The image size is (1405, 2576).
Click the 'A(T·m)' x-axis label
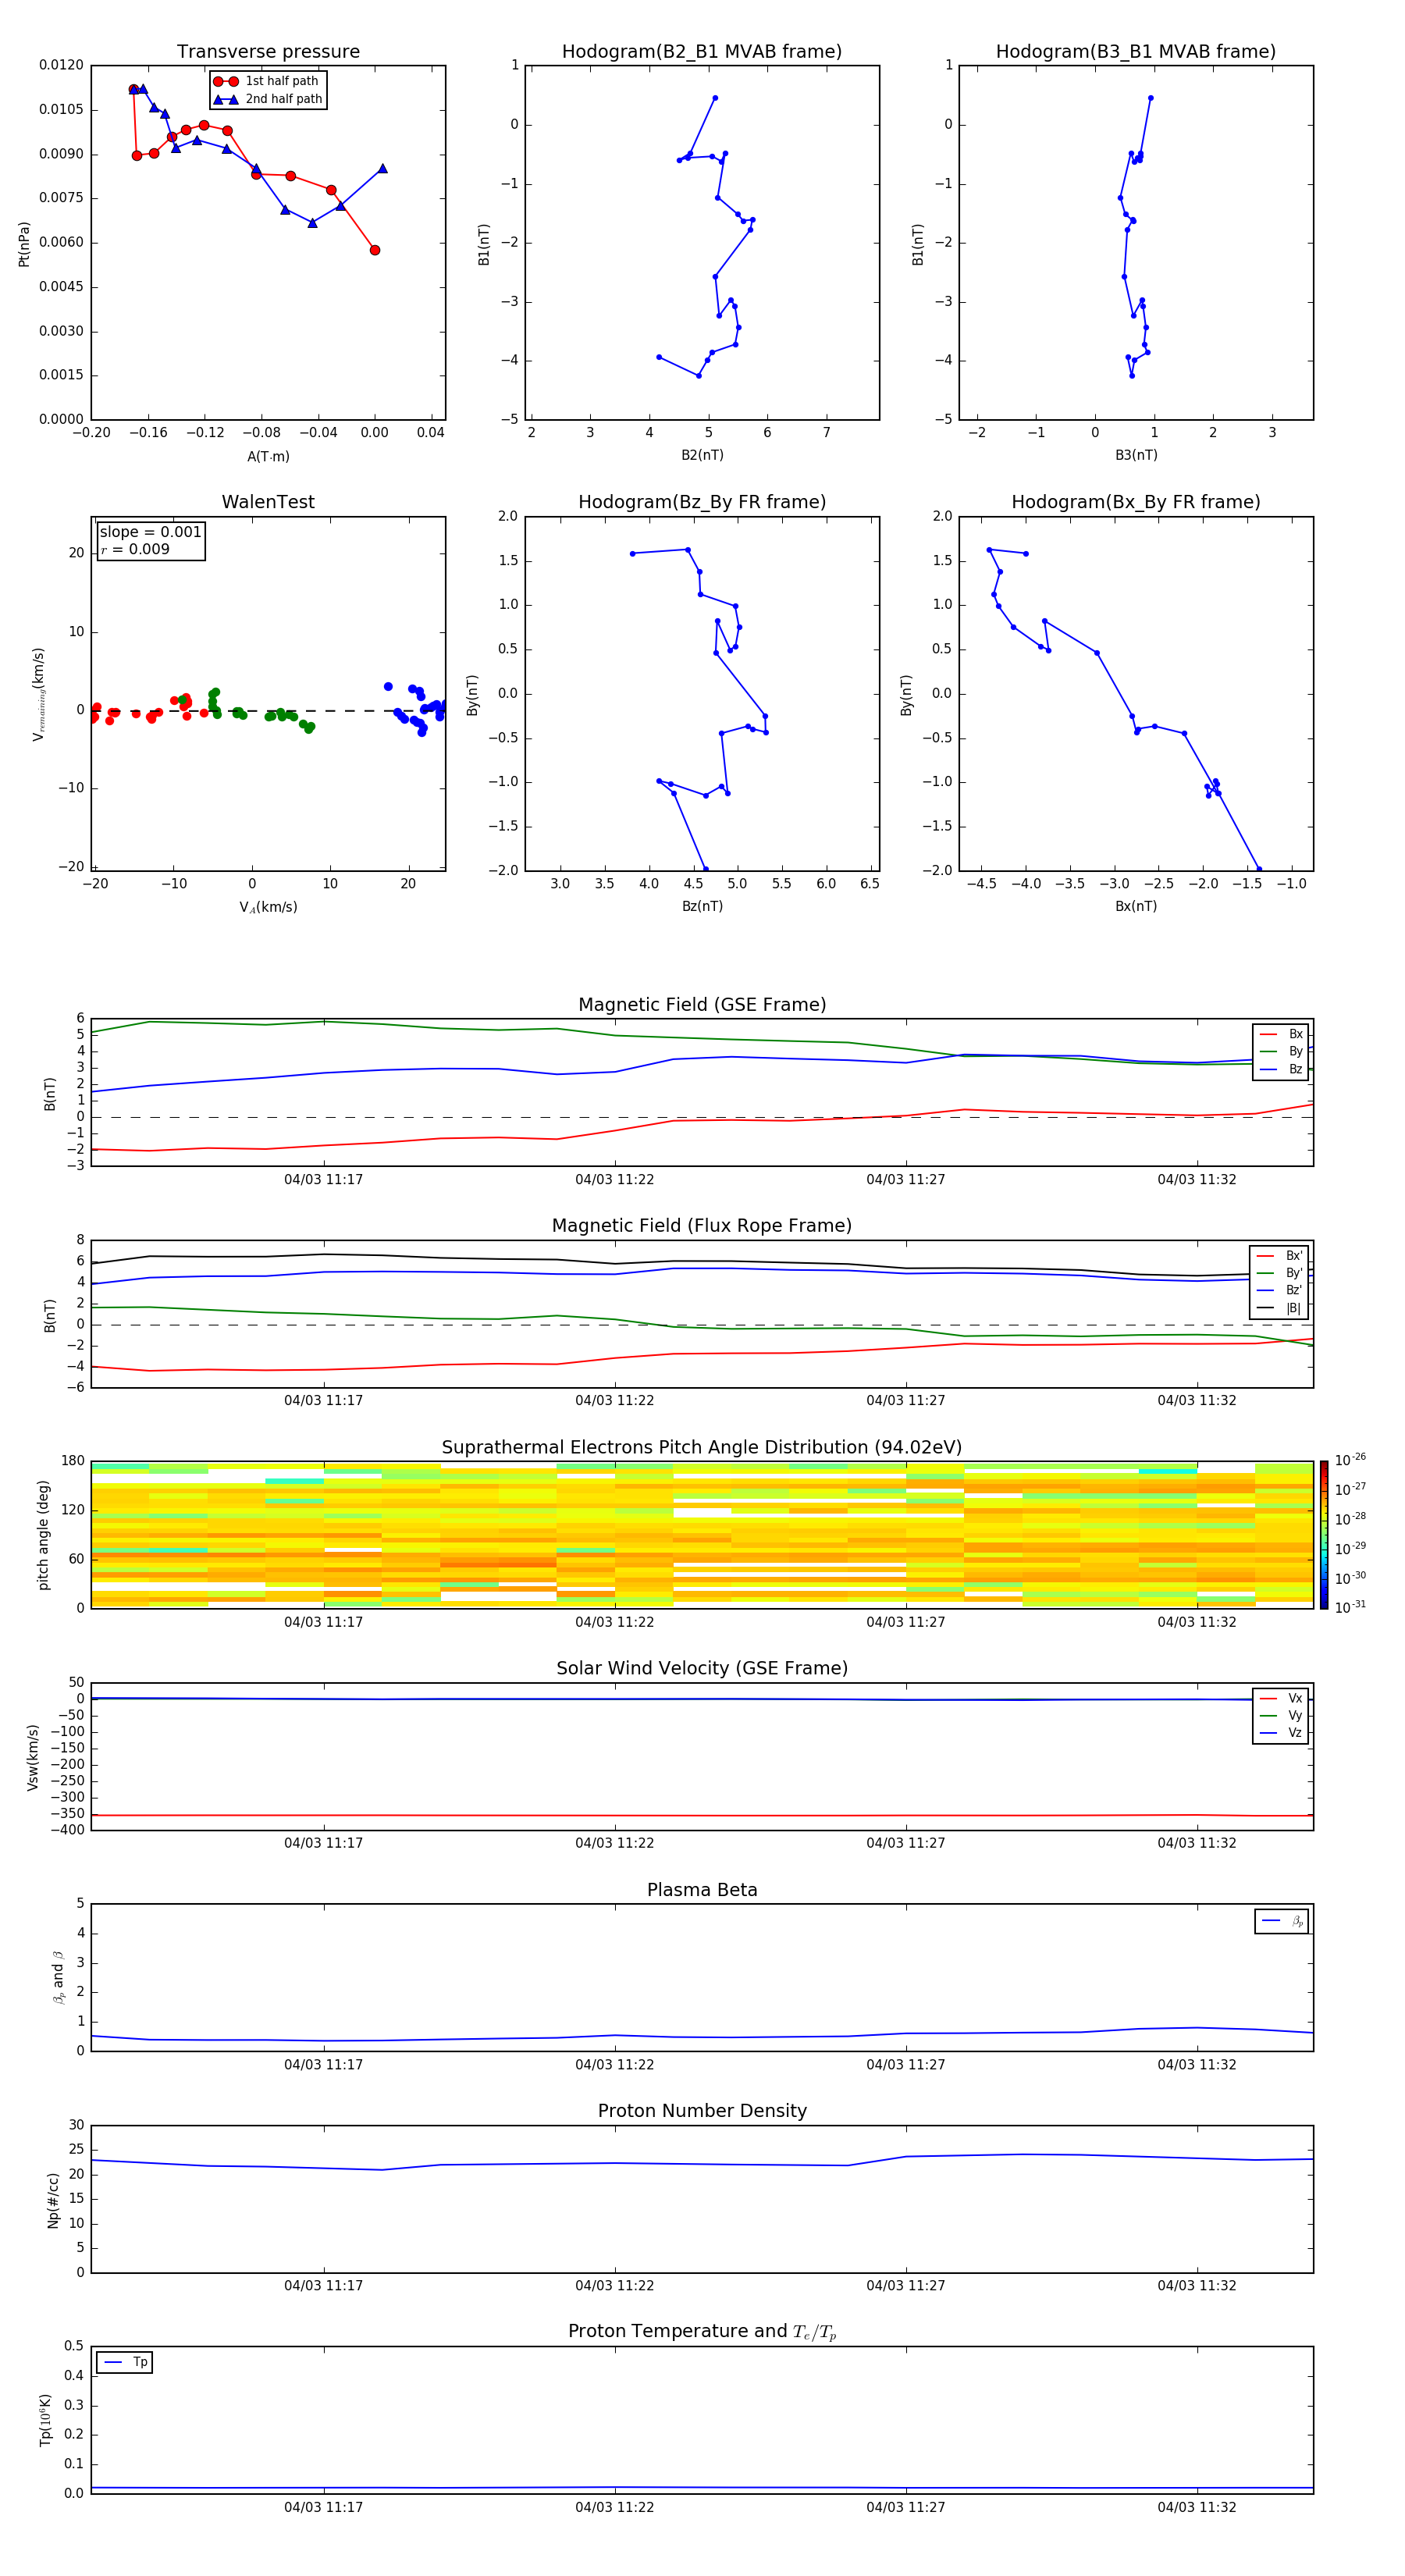[x=268, y=457]
